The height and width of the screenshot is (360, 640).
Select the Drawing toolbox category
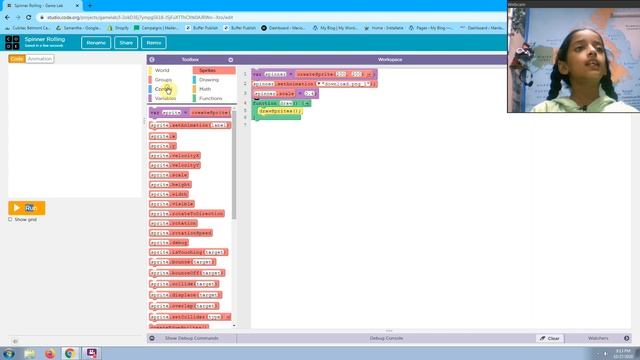209,80
